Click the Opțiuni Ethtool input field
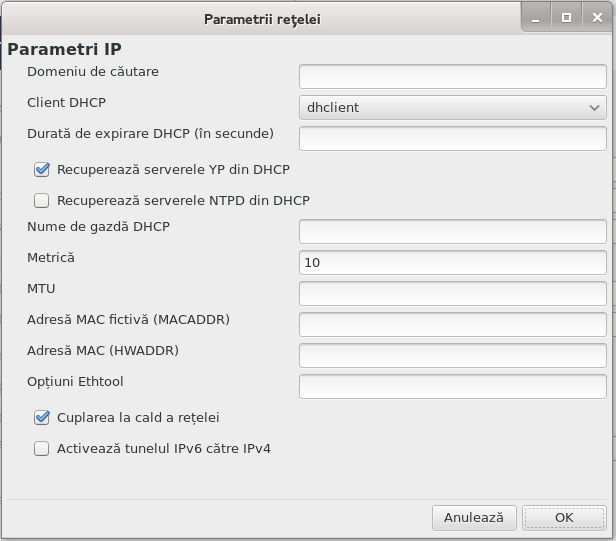 click(453, 387)
